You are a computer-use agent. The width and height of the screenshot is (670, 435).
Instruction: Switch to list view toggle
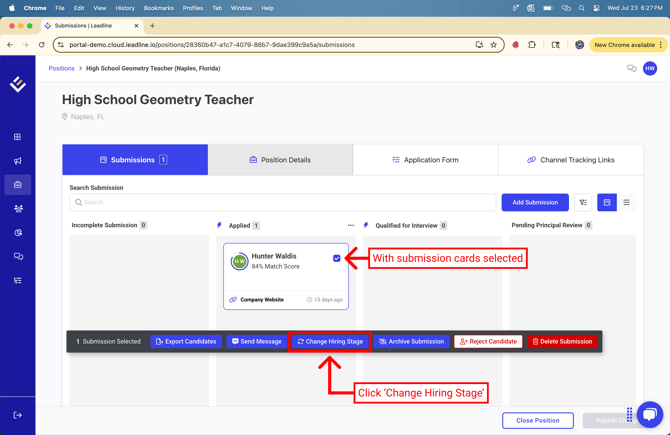tap(627, 203)
